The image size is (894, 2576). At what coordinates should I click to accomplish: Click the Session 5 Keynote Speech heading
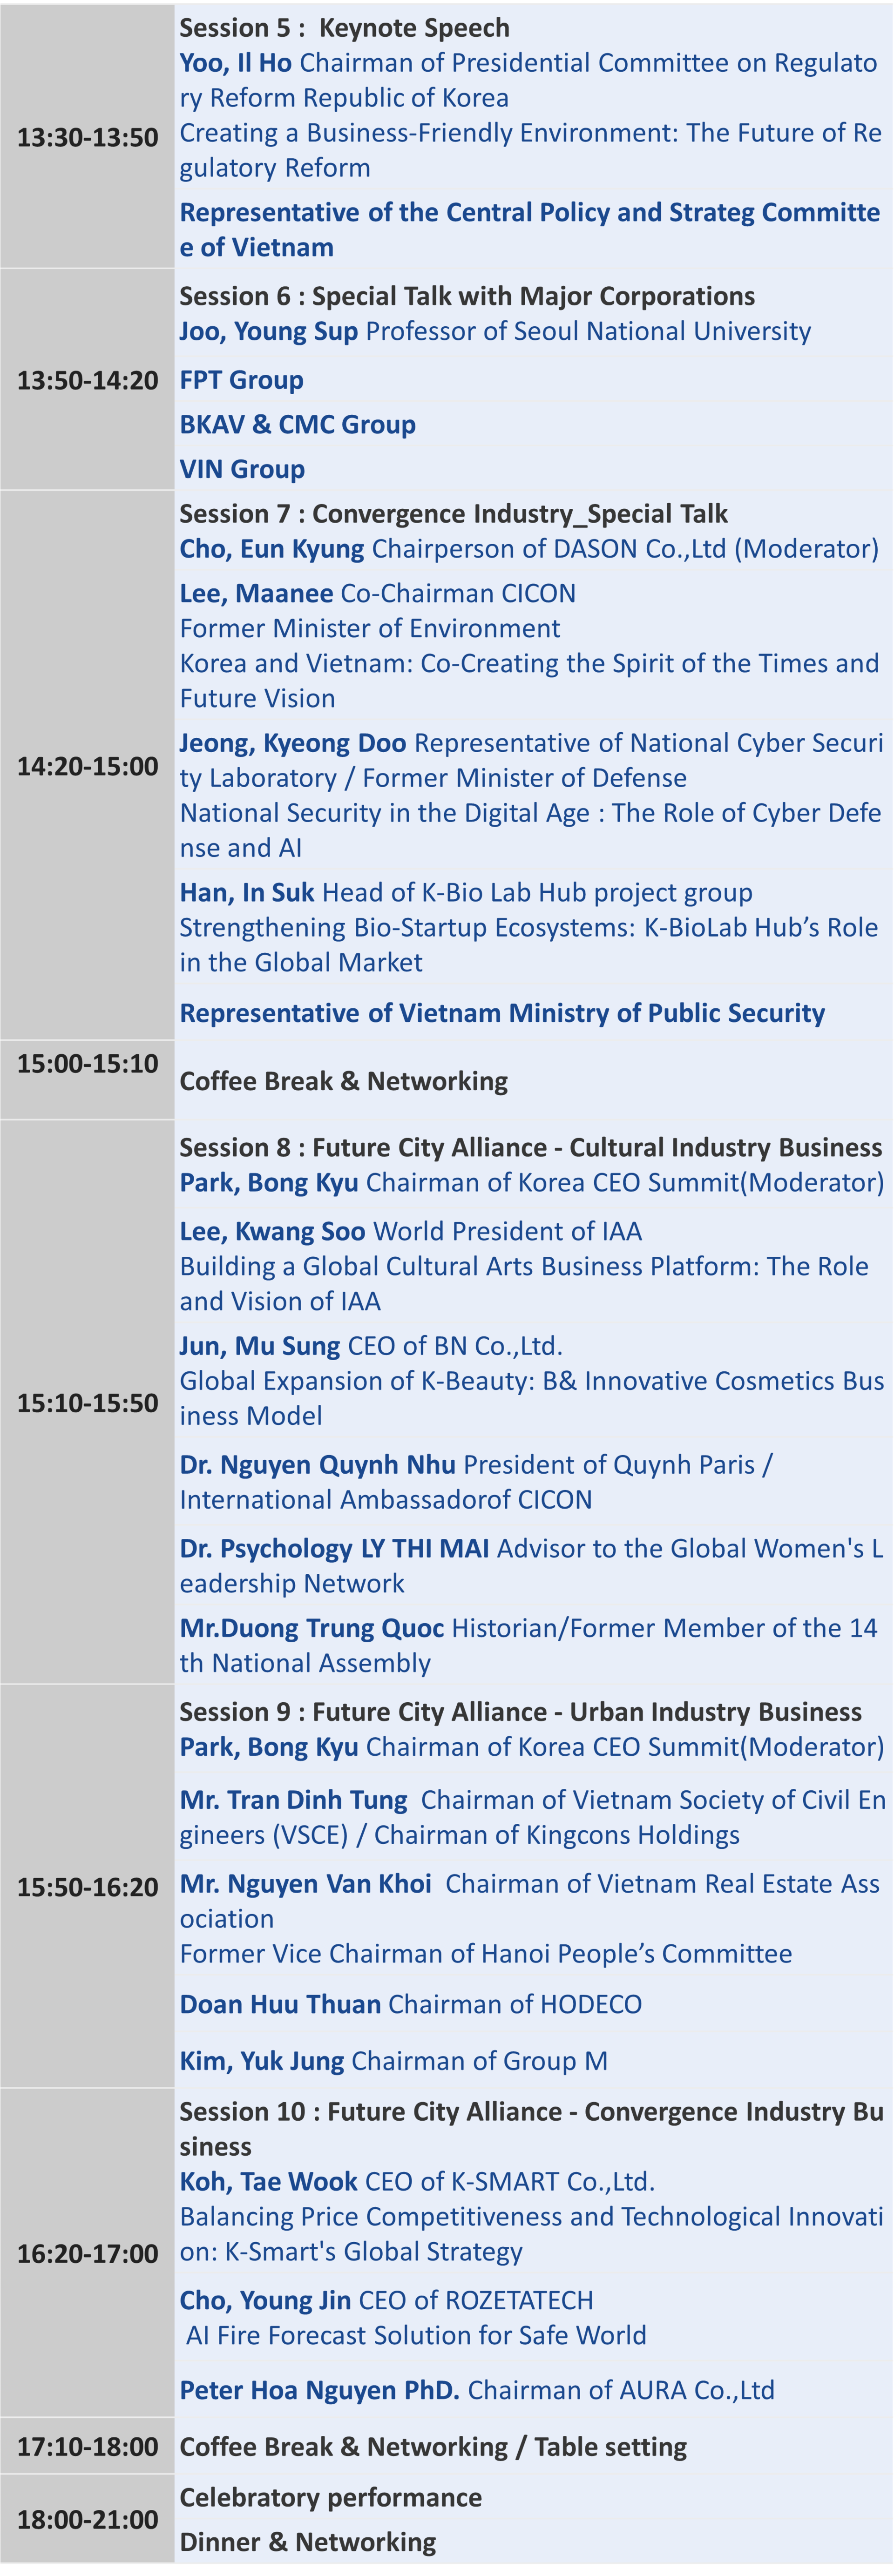(x=344, y=28)
